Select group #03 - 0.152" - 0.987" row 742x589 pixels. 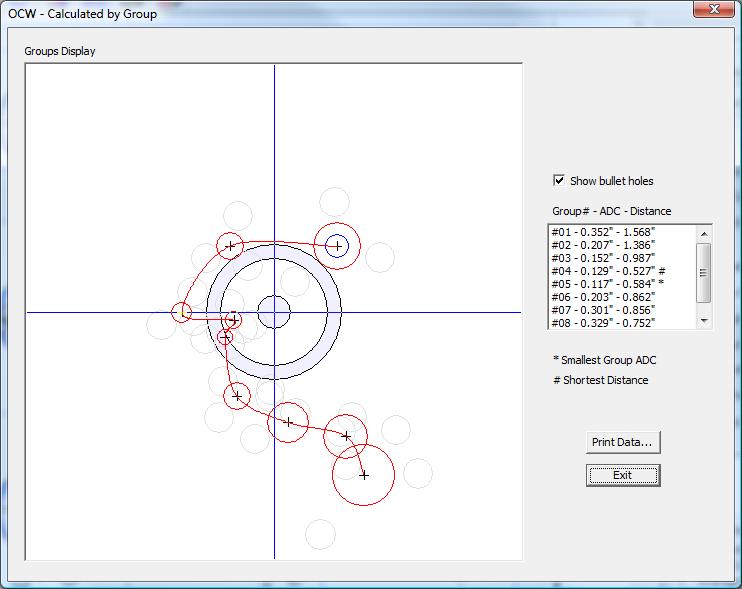[622, 258]
